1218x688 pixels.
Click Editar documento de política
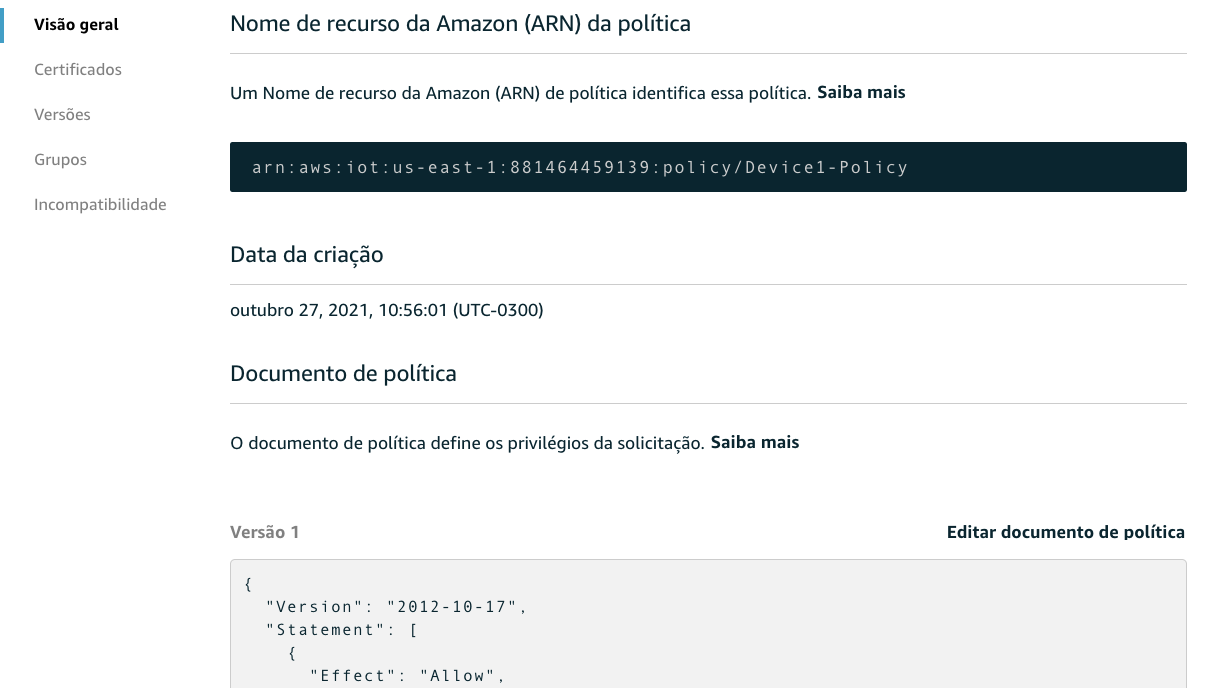1066,532
